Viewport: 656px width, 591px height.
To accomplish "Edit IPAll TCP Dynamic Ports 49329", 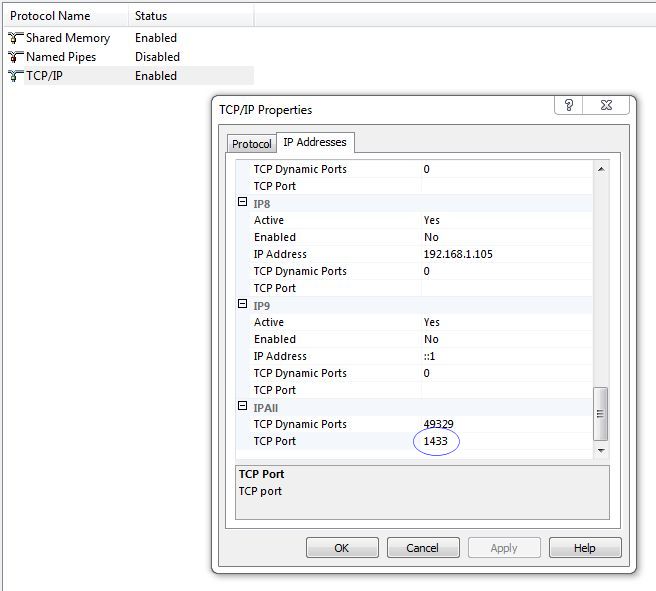I will 438,424.
